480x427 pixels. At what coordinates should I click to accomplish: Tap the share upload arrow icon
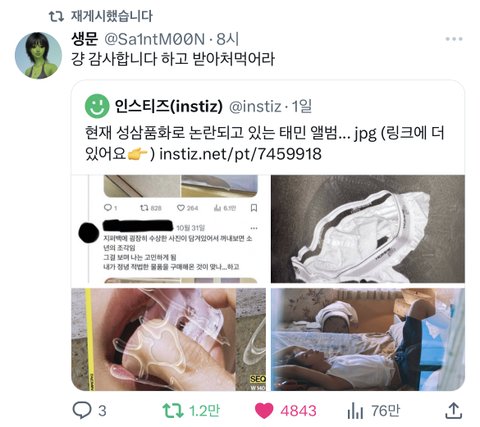[x=454, y=410]
